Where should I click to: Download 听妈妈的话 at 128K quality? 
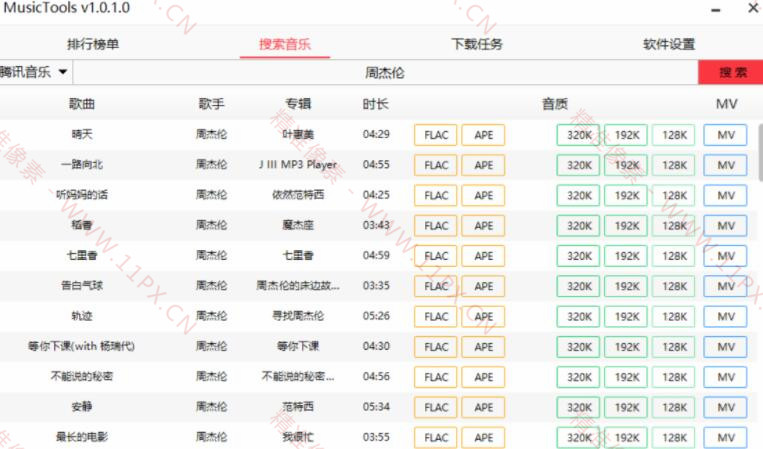674,196
